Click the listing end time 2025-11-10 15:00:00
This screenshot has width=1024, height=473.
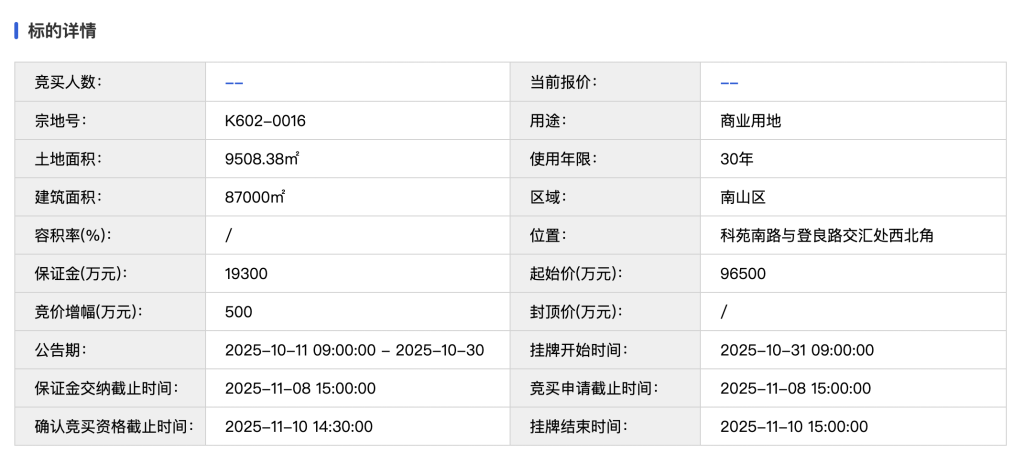point(794,426)
